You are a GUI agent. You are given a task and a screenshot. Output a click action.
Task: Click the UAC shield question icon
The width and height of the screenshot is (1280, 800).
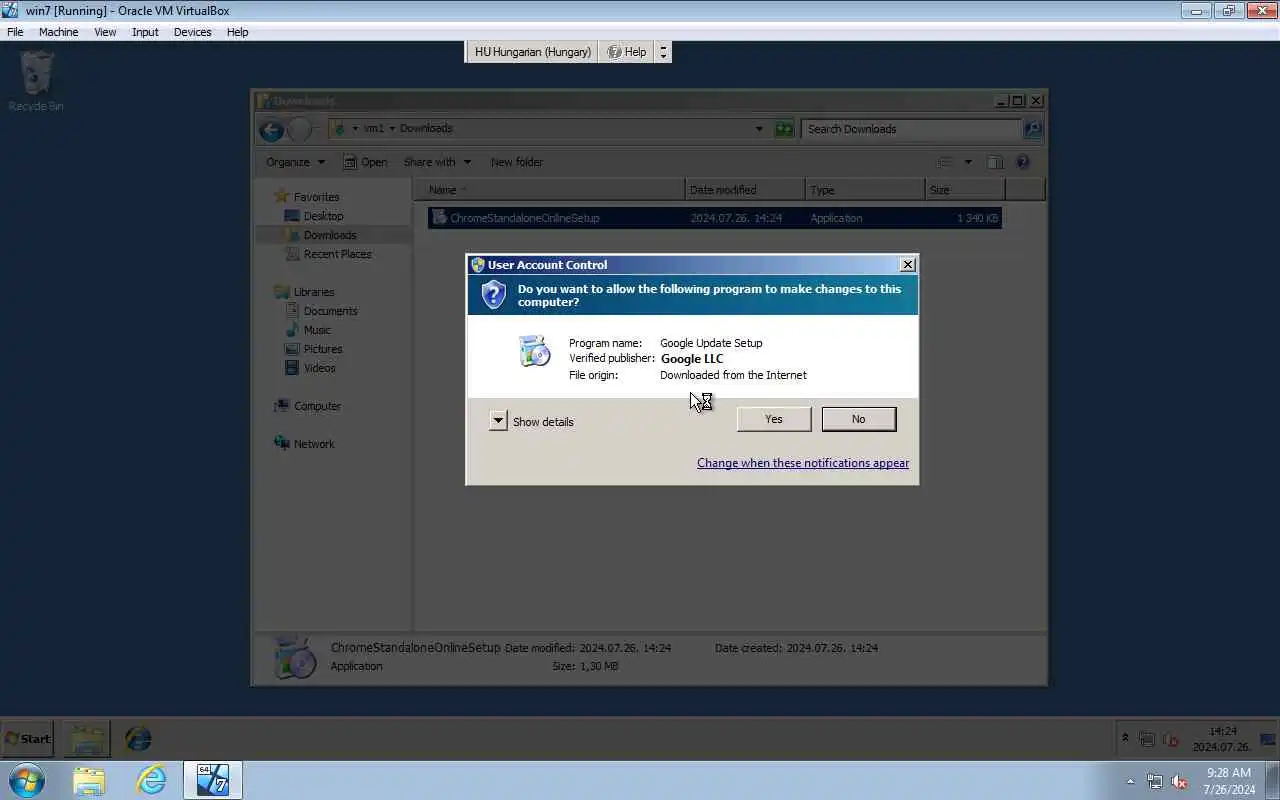pyautogui.click(x=493, y=294)
